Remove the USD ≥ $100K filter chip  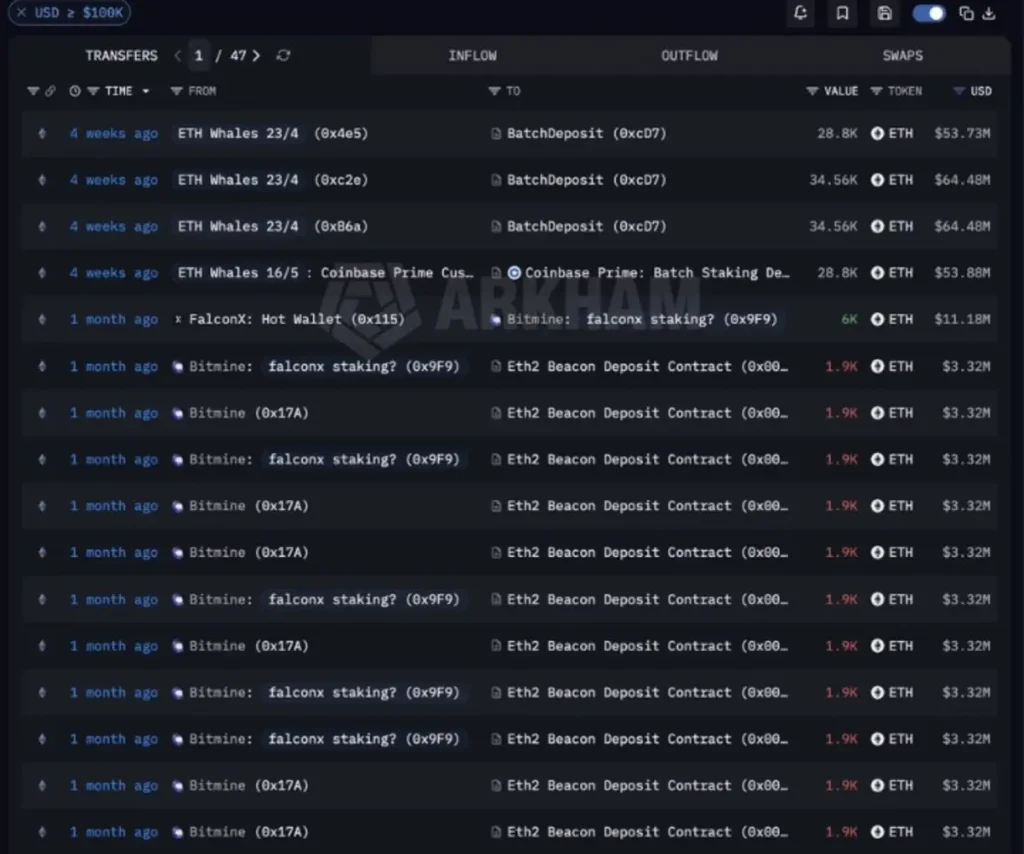[x=22, y=12]
